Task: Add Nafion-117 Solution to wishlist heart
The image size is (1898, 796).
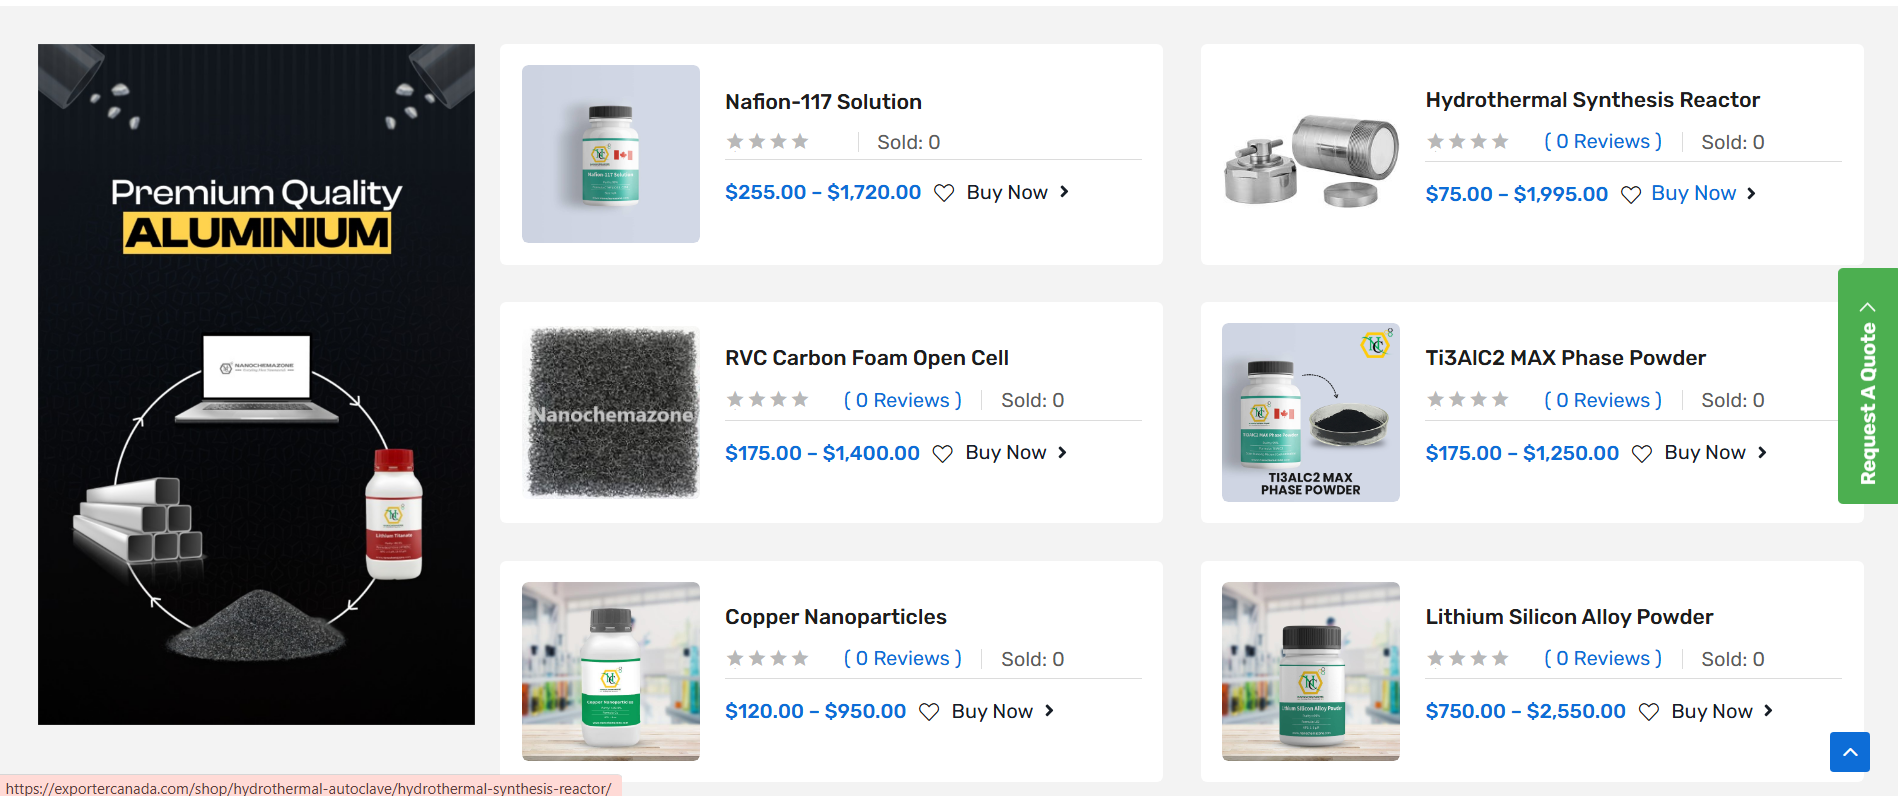Action: pos(944,193)
